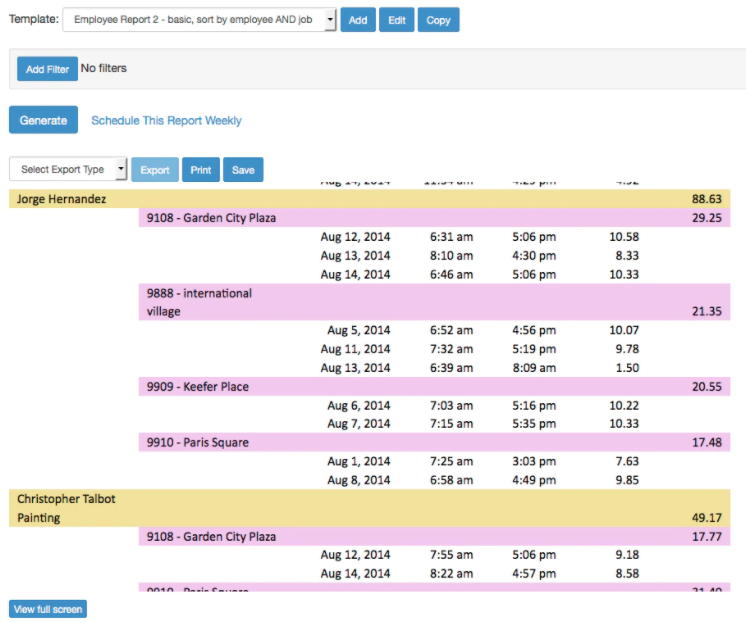Open the Template dropdown list
The image size is (746, 622).
(199, 20)
